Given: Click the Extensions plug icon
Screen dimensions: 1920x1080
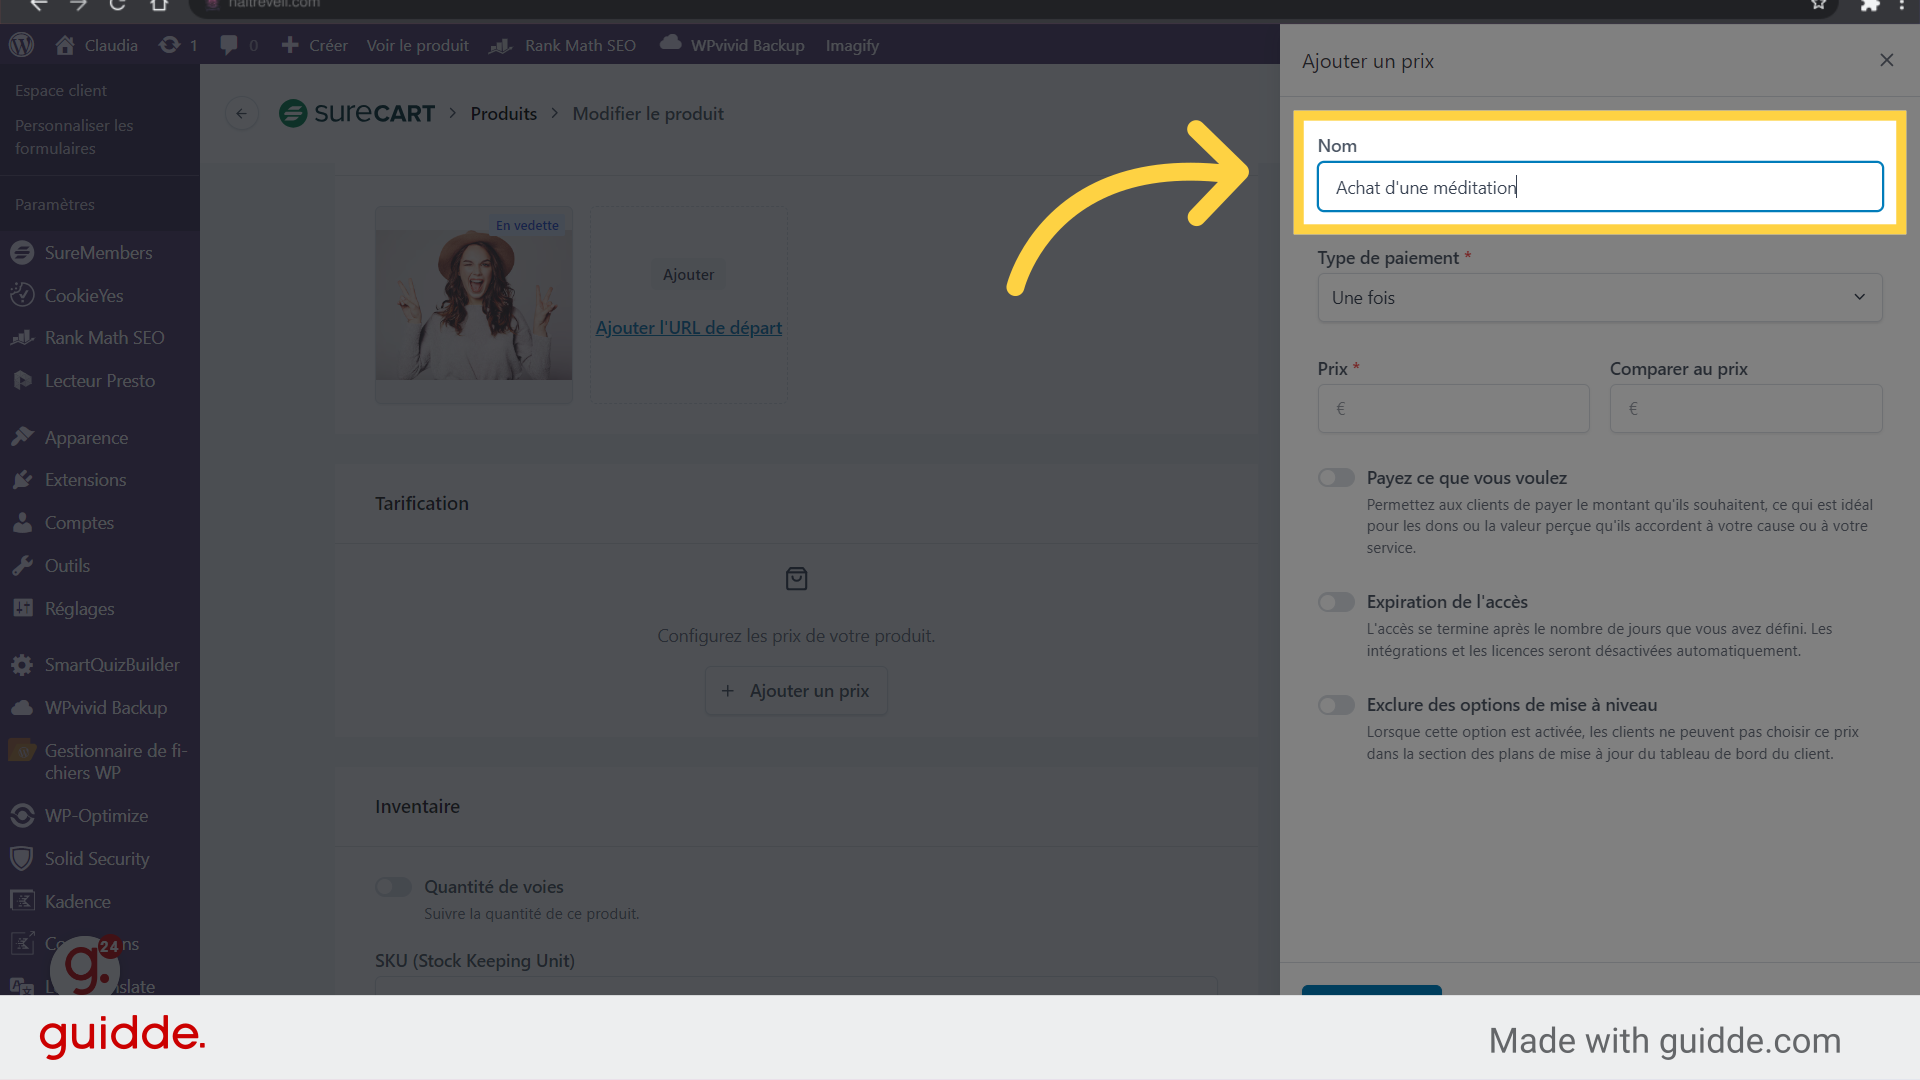Looking at the screenshot, I should tap(22, 480).
